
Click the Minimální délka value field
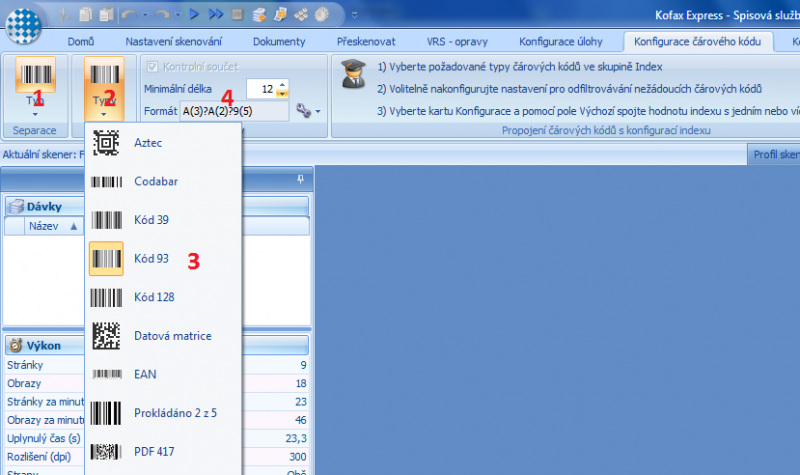261,89
